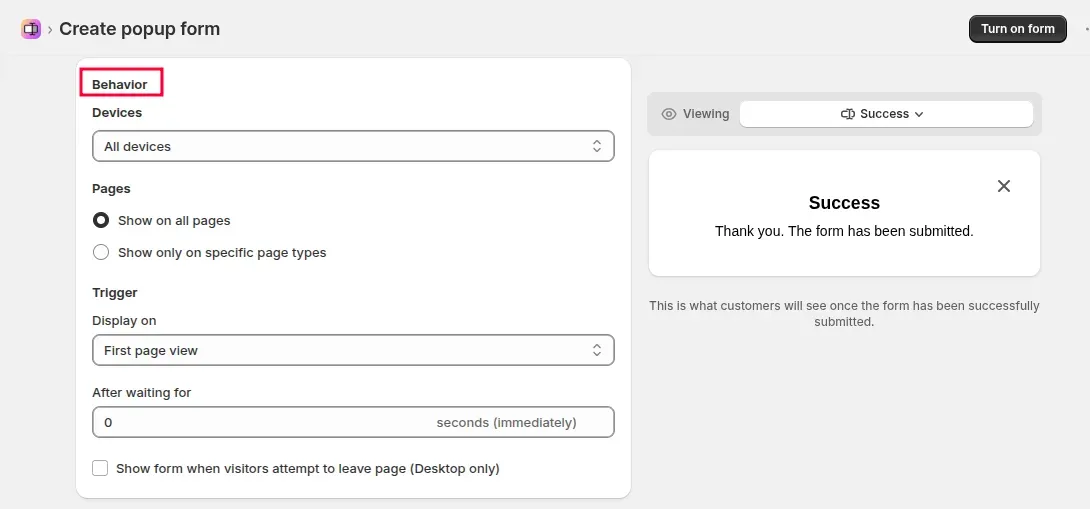This screenshot has height=509, width=1090.
Task: Click the Behavior section heading
Action: click(x=120, y=85)
